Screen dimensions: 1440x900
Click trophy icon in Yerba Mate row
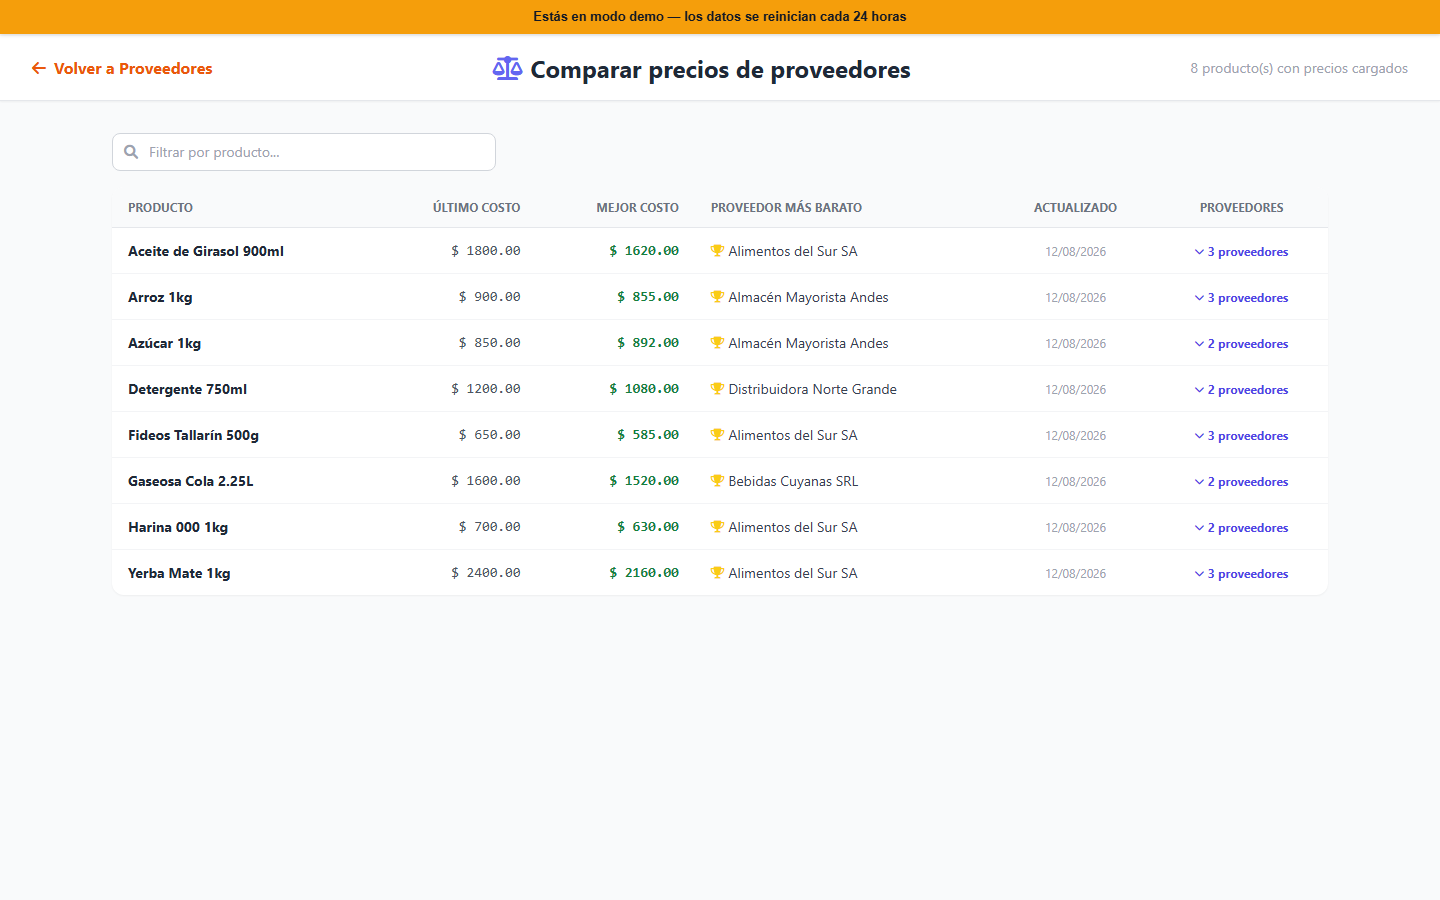[x=717, y=573]
